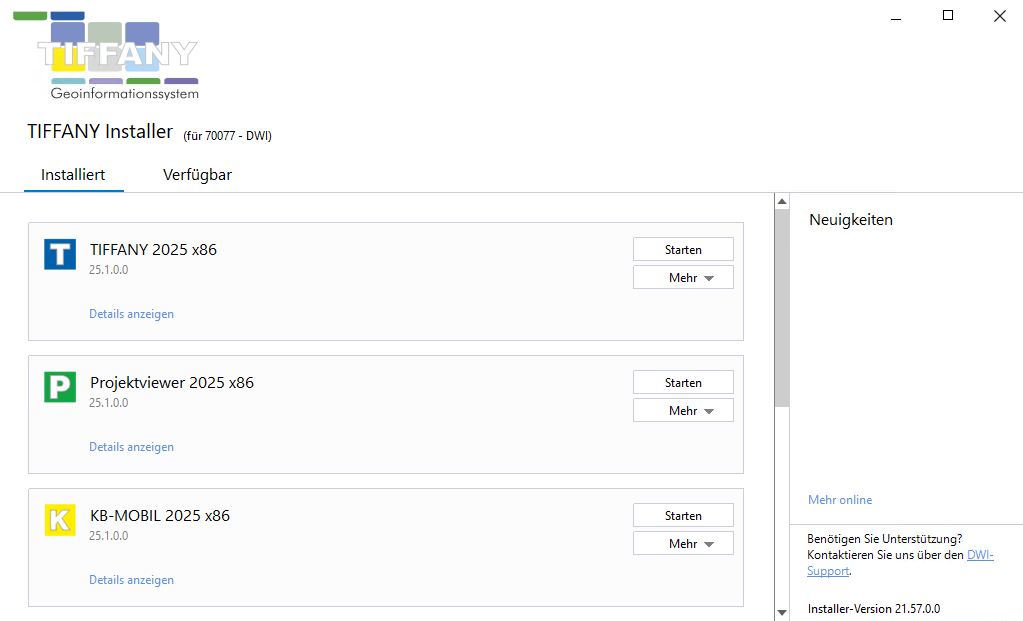Open Details anzeigen for Projektviewer 2025
Viewport: 1023px width, 621px height.
pos(131,447)
